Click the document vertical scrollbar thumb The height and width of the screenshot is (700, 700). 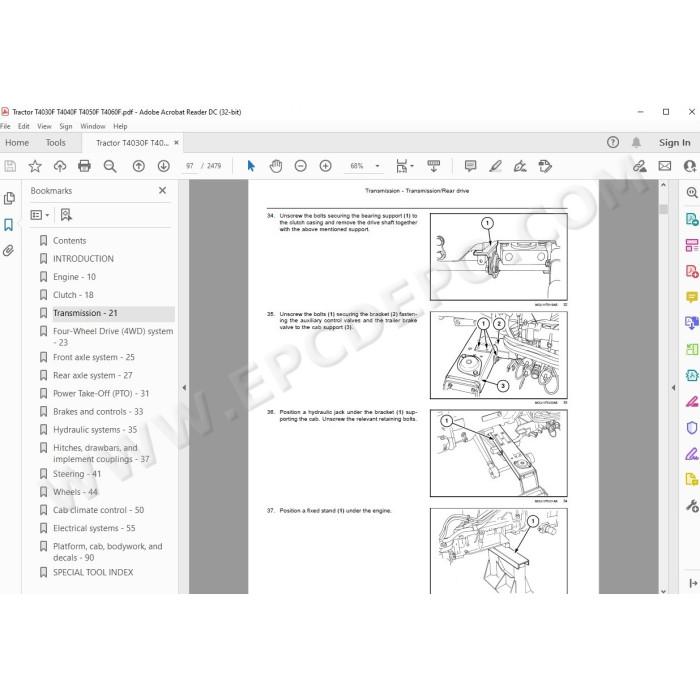coord(663,209)
